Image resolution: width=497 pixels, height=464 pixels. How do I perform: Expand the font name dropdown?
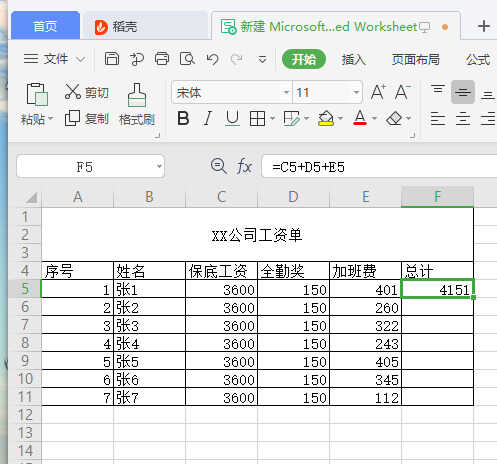286,92
